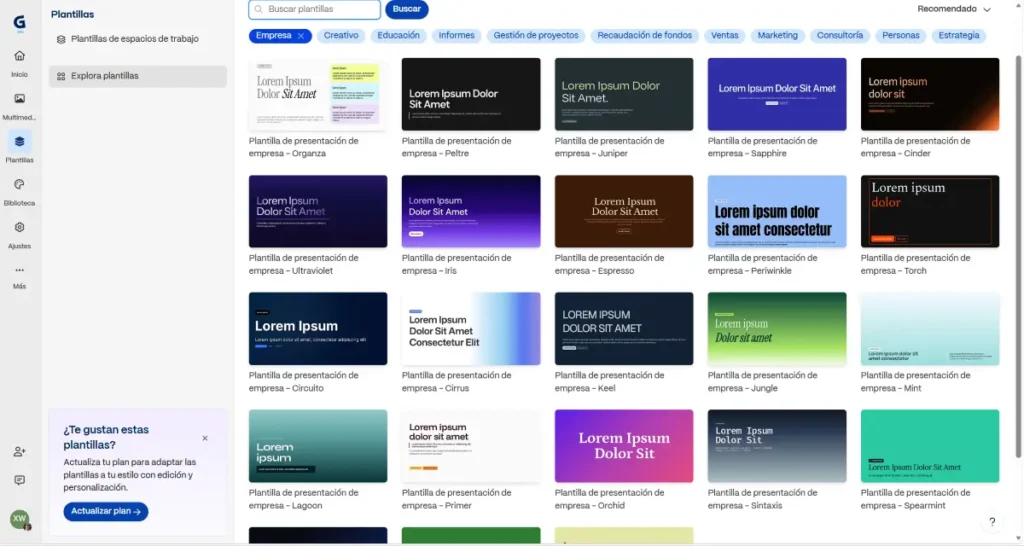Filter by Educación category
The image size is (1024, 546).
[398, 36]
